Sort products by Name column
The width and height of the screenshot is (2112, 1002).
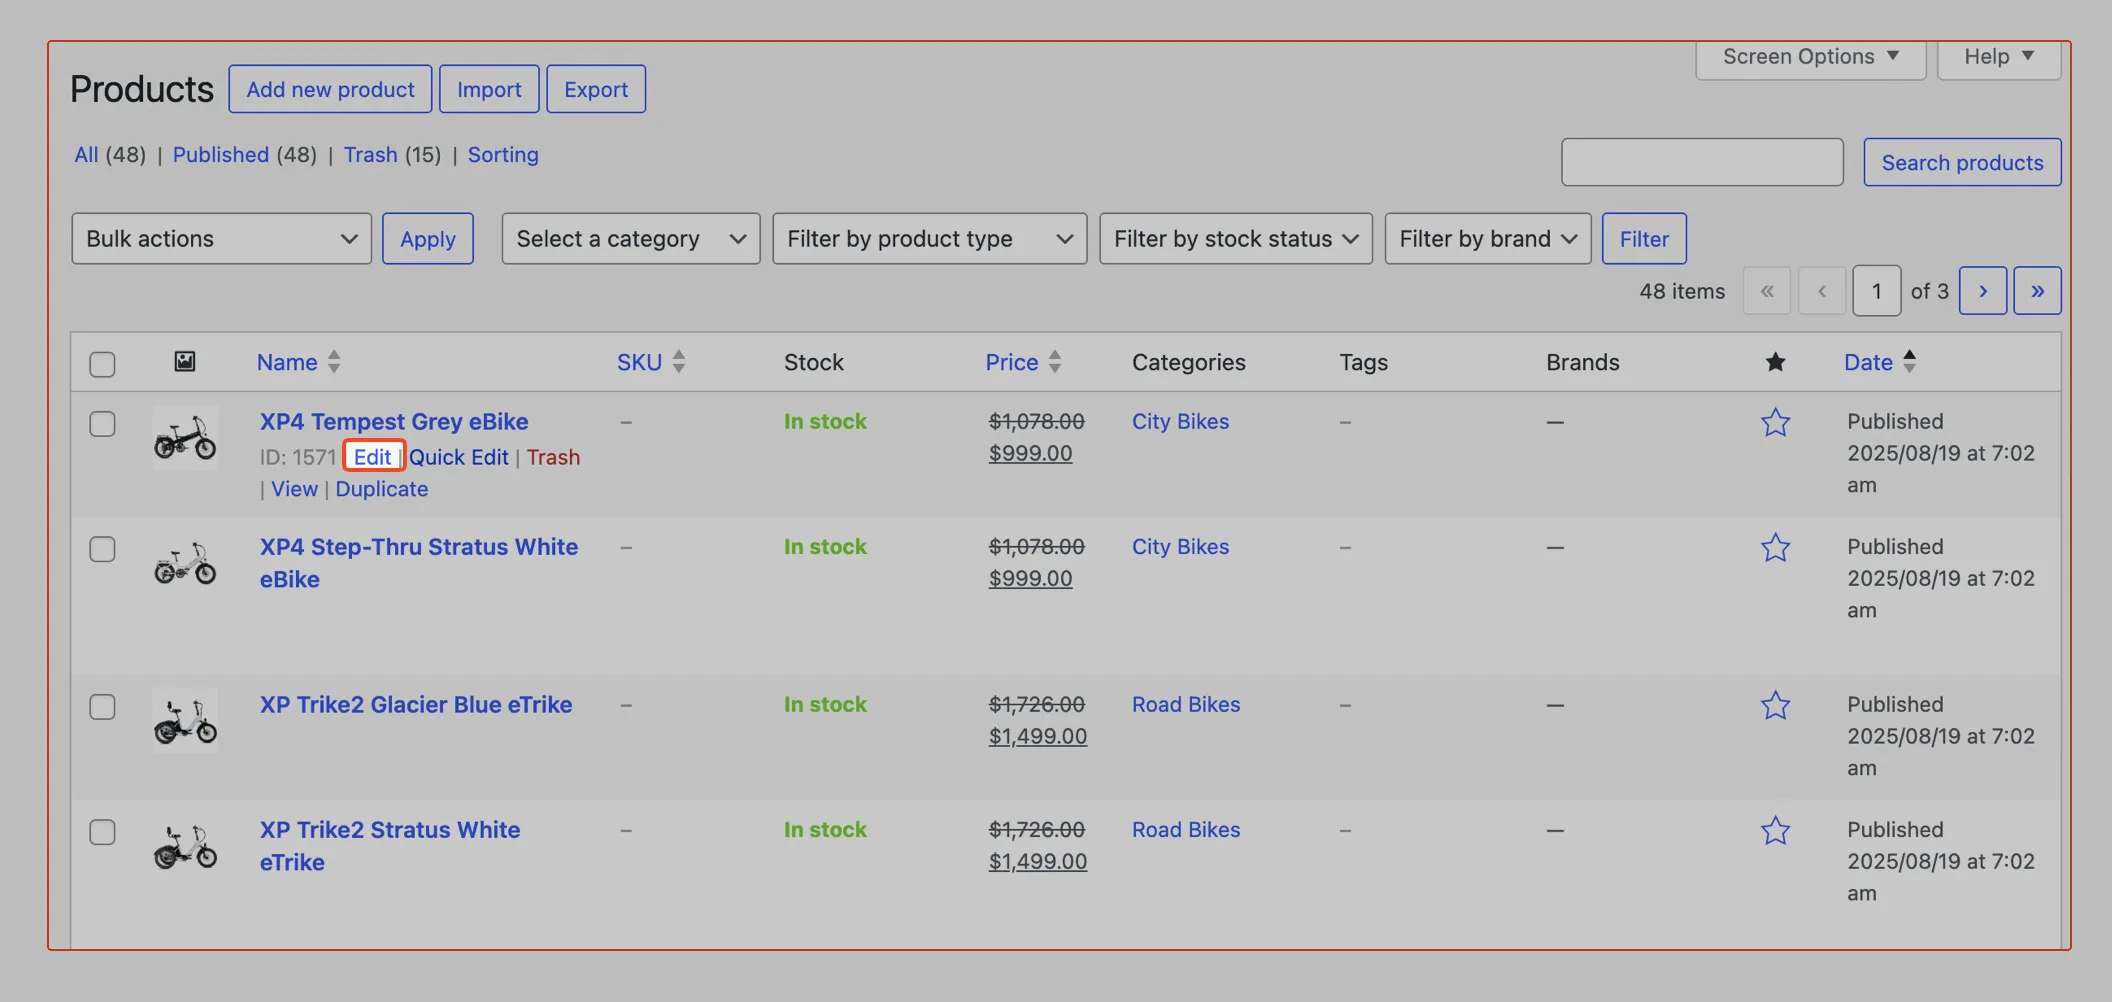coord(298,362)
